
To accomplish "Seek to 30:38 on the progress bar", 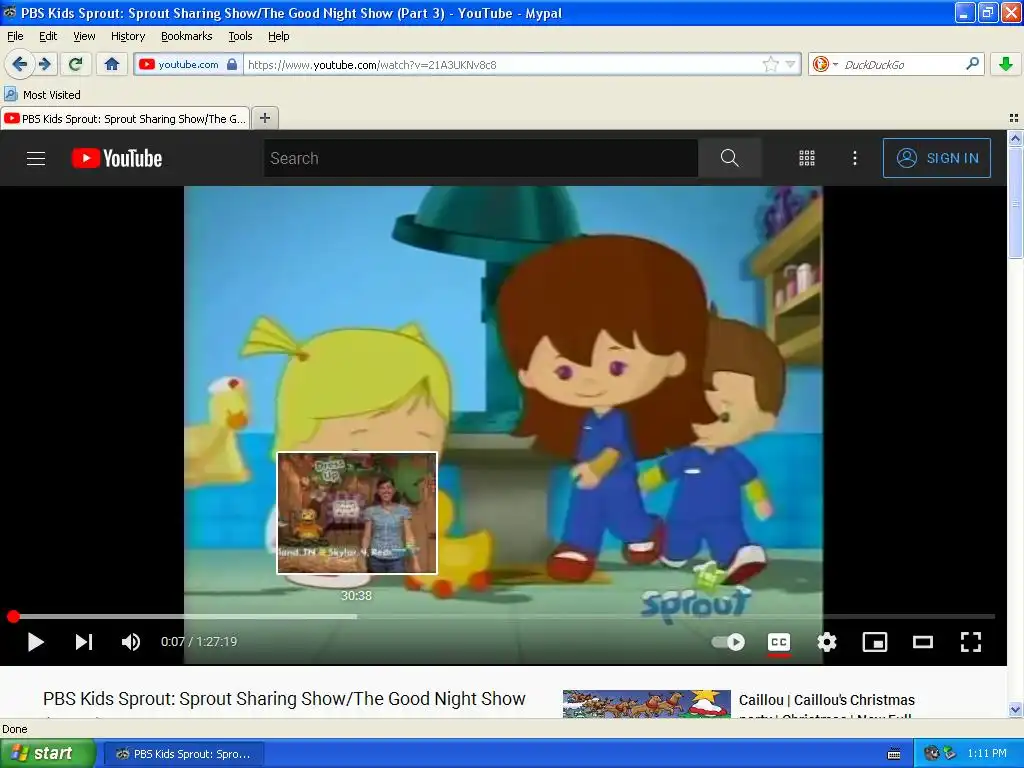I will click(x=357, y=616).
